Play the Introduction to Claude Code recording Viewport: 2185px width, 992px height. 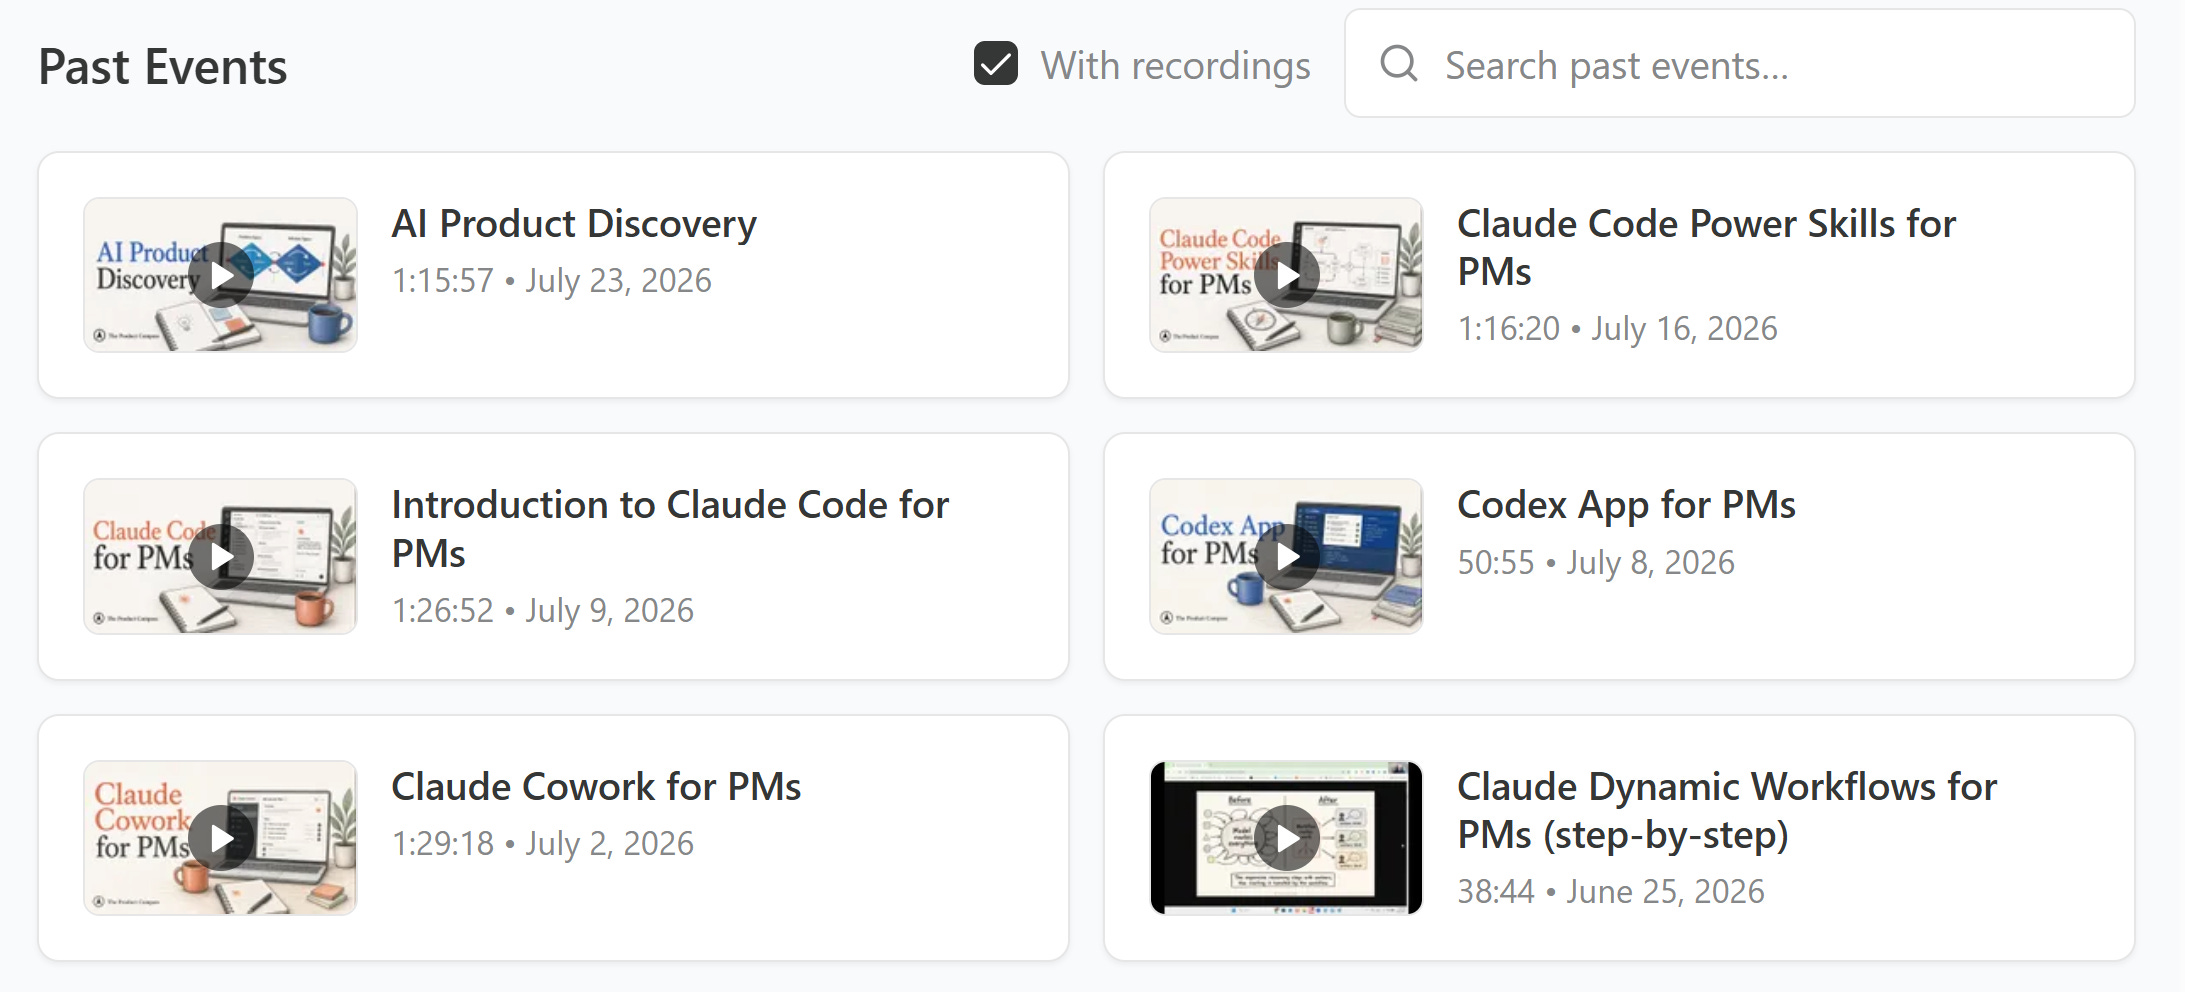221,556
